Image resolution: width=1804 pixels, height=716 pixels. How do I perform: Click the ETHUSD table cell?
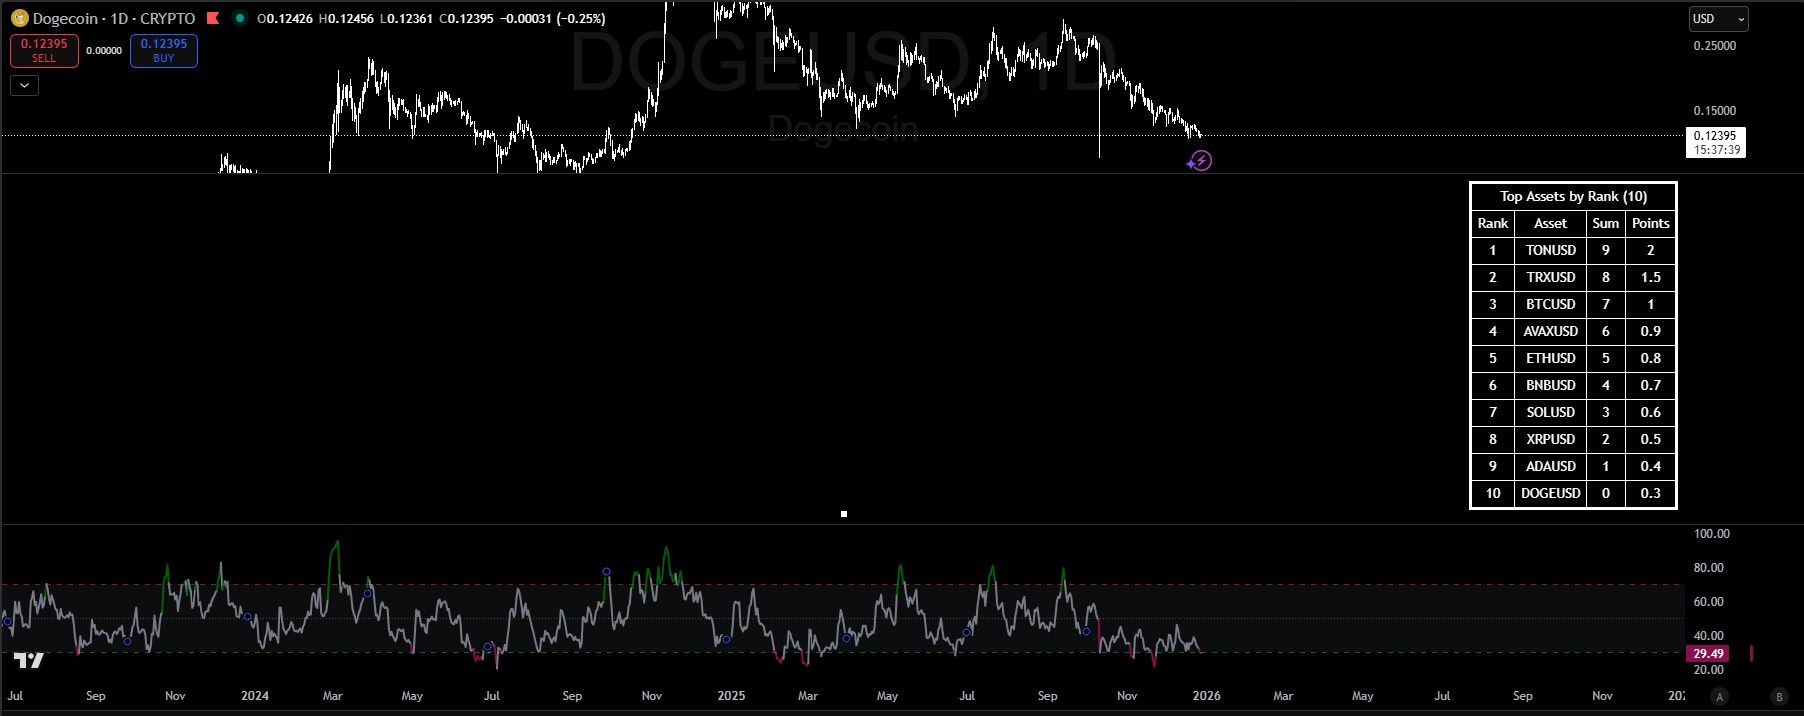coord(1550,358)
